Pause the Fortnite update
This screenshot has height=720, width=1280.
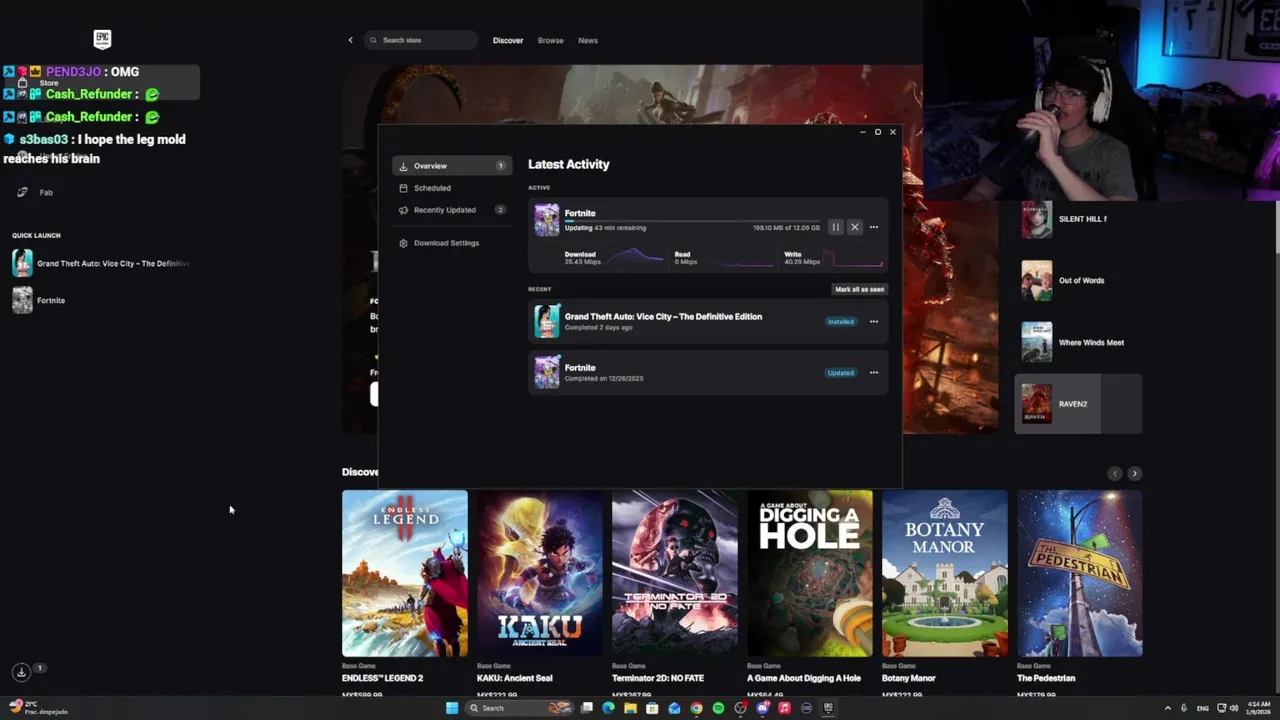tap(835, 227)
